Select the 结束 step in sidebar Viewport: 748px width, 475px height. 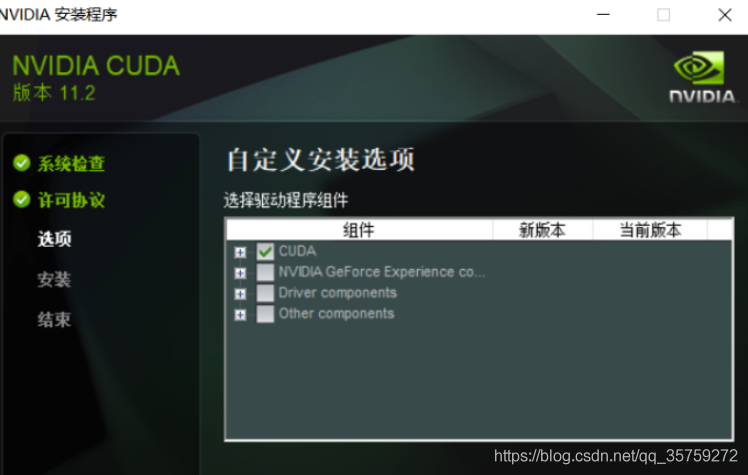coord(54,320)
